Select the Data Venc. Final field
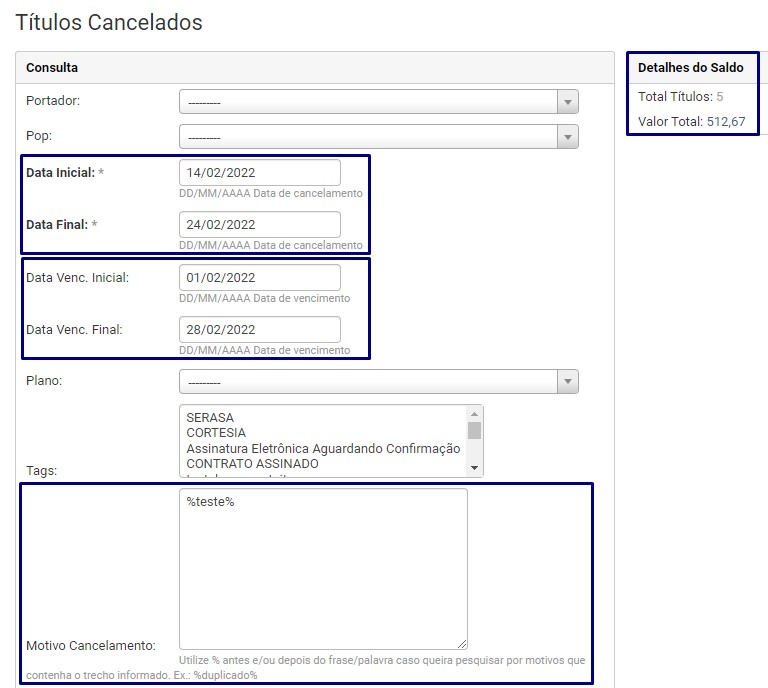 click(260, 329)
